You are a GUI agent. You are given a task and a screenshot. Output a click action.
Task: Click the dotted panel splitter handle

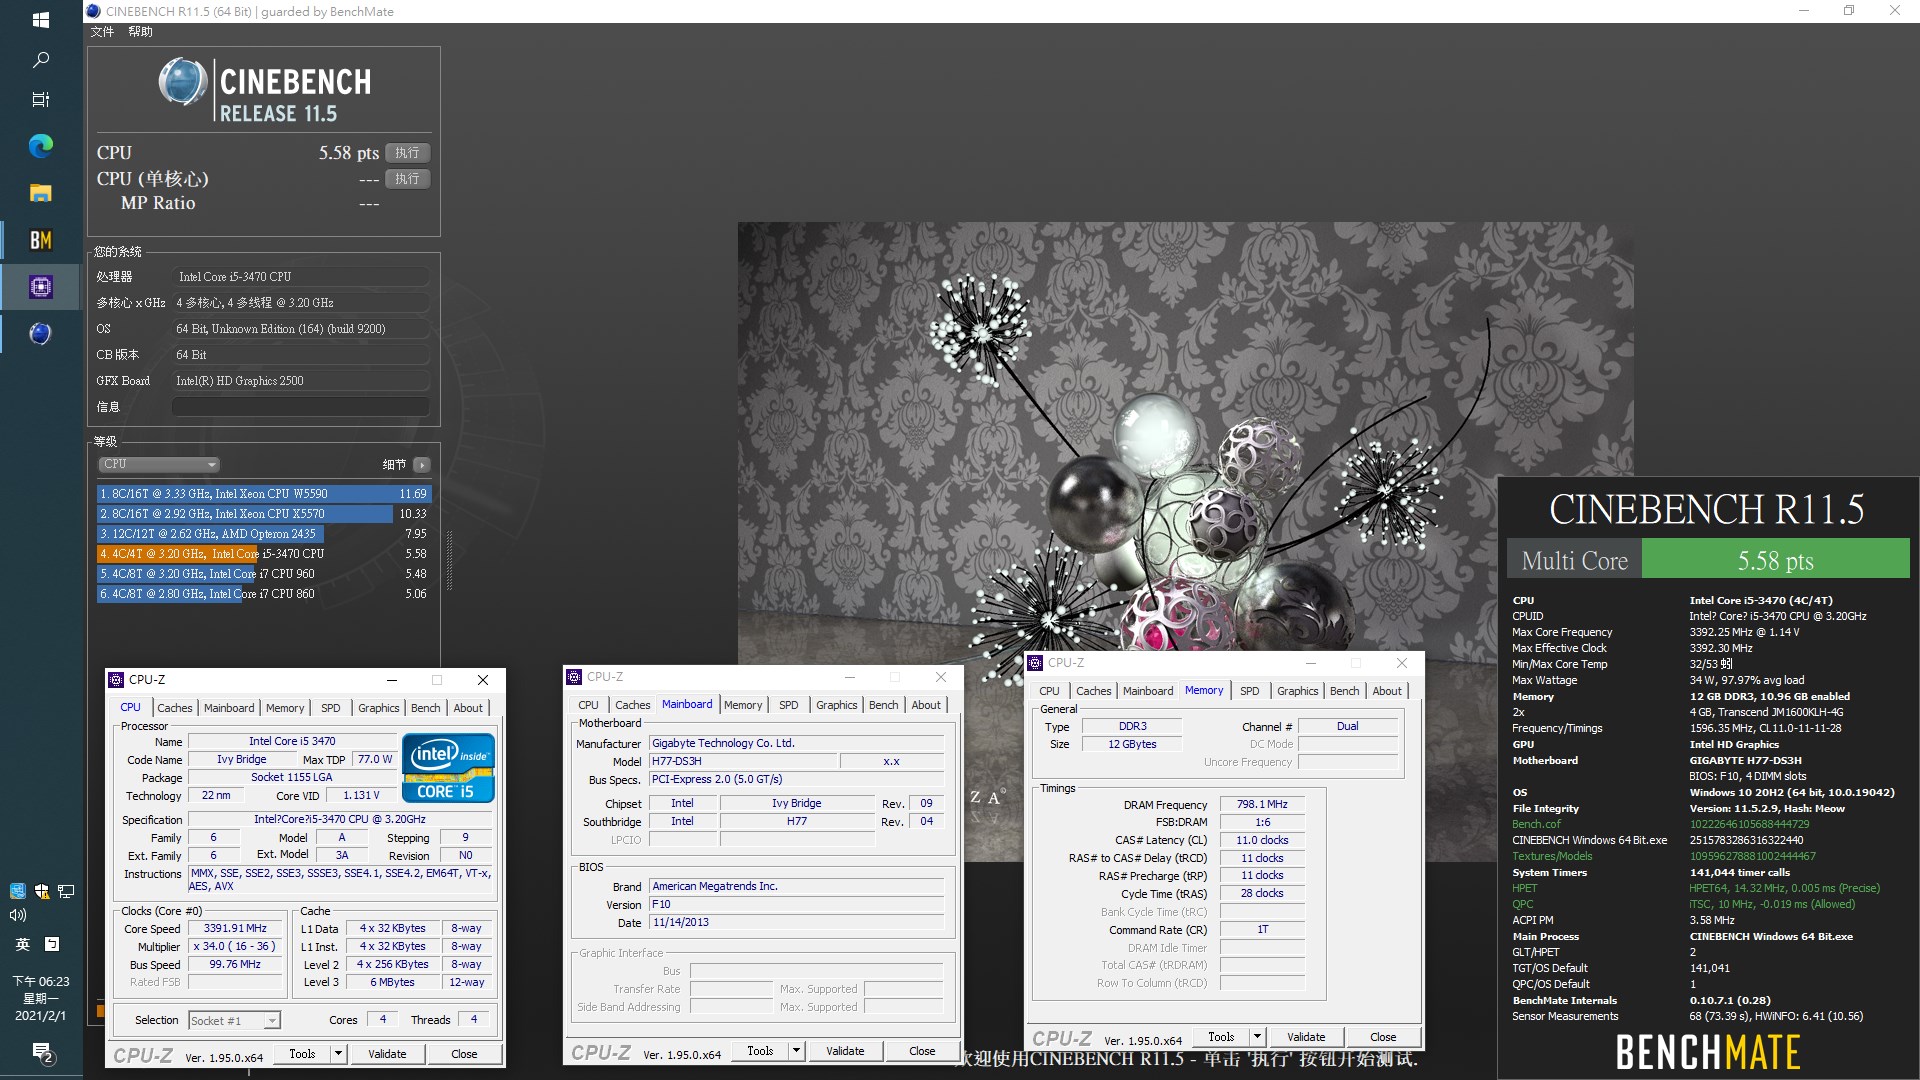(x=449, y=560)
